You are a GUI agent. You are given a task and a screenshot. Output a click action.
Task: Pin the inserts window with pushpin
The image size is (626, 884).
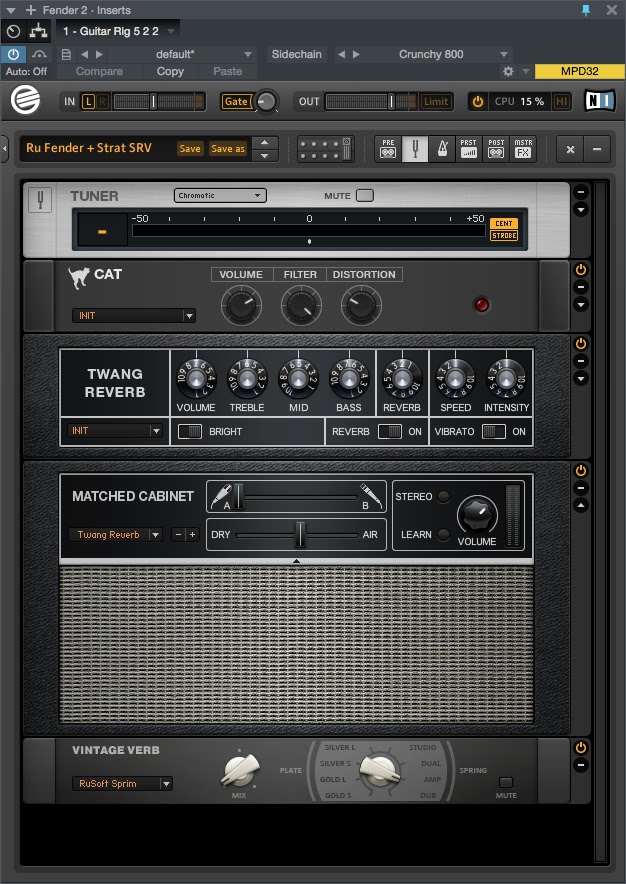pos(586,10)
